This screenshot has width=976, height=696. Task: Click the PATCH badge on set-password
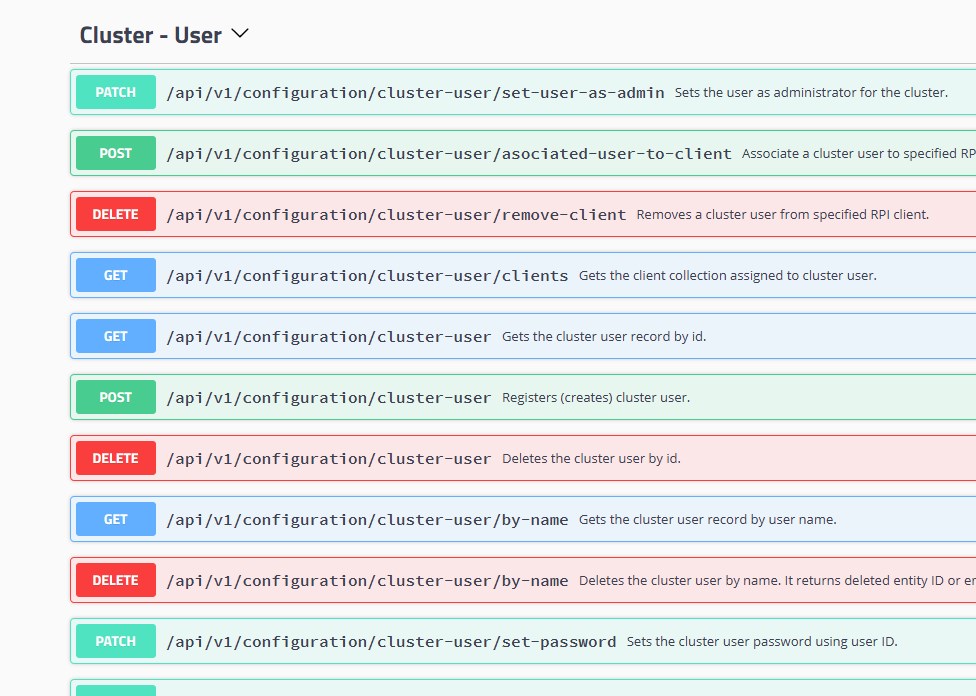(x=115, y=641)
